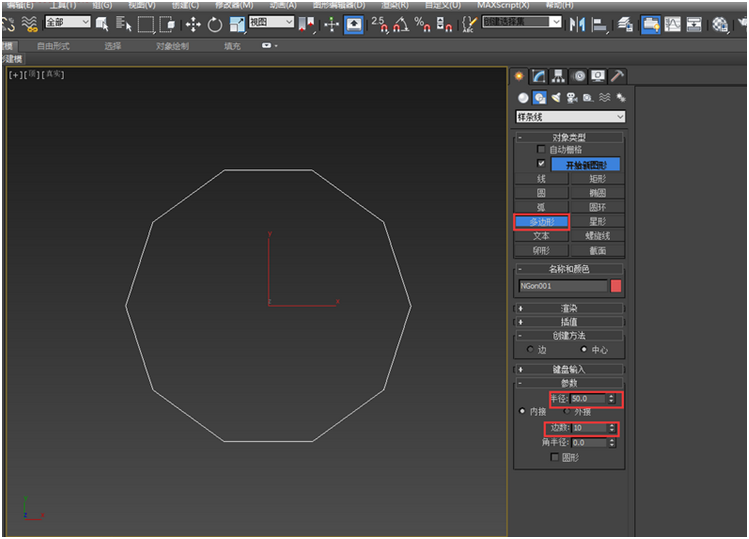Open the 对象绘制 ribbon tab
The width and height of the screenshot is (749, 539).
pyautogui.click(x=172, y=46)
